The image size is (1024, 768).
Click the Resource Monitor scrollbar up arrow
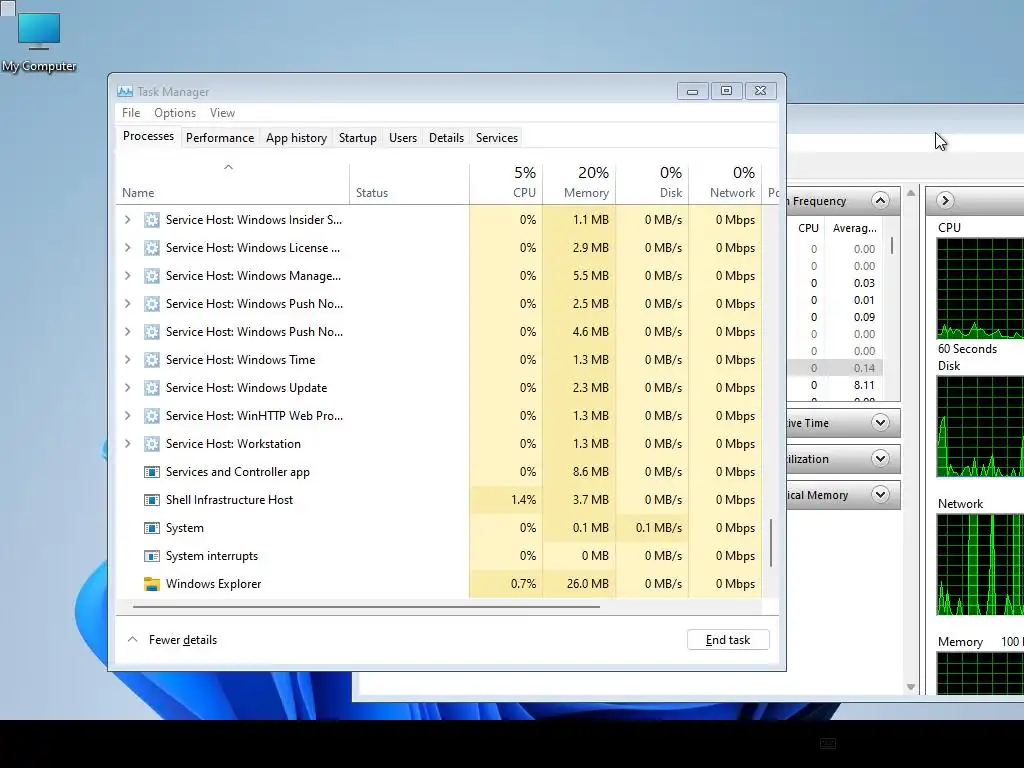[x=910, y=193]
